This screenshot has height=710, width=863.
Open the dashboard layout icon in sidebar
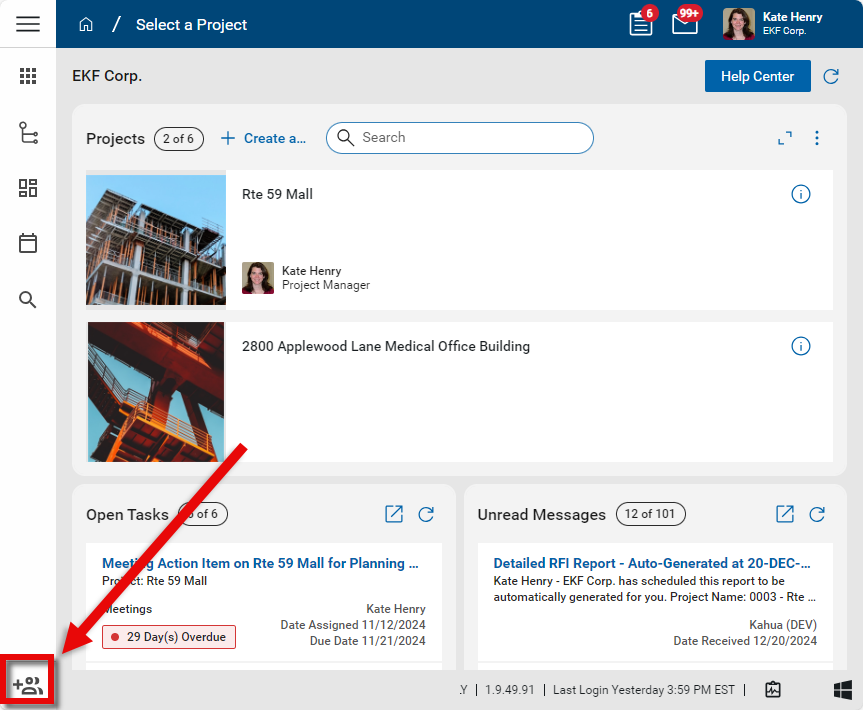click(x=28, y=188)
